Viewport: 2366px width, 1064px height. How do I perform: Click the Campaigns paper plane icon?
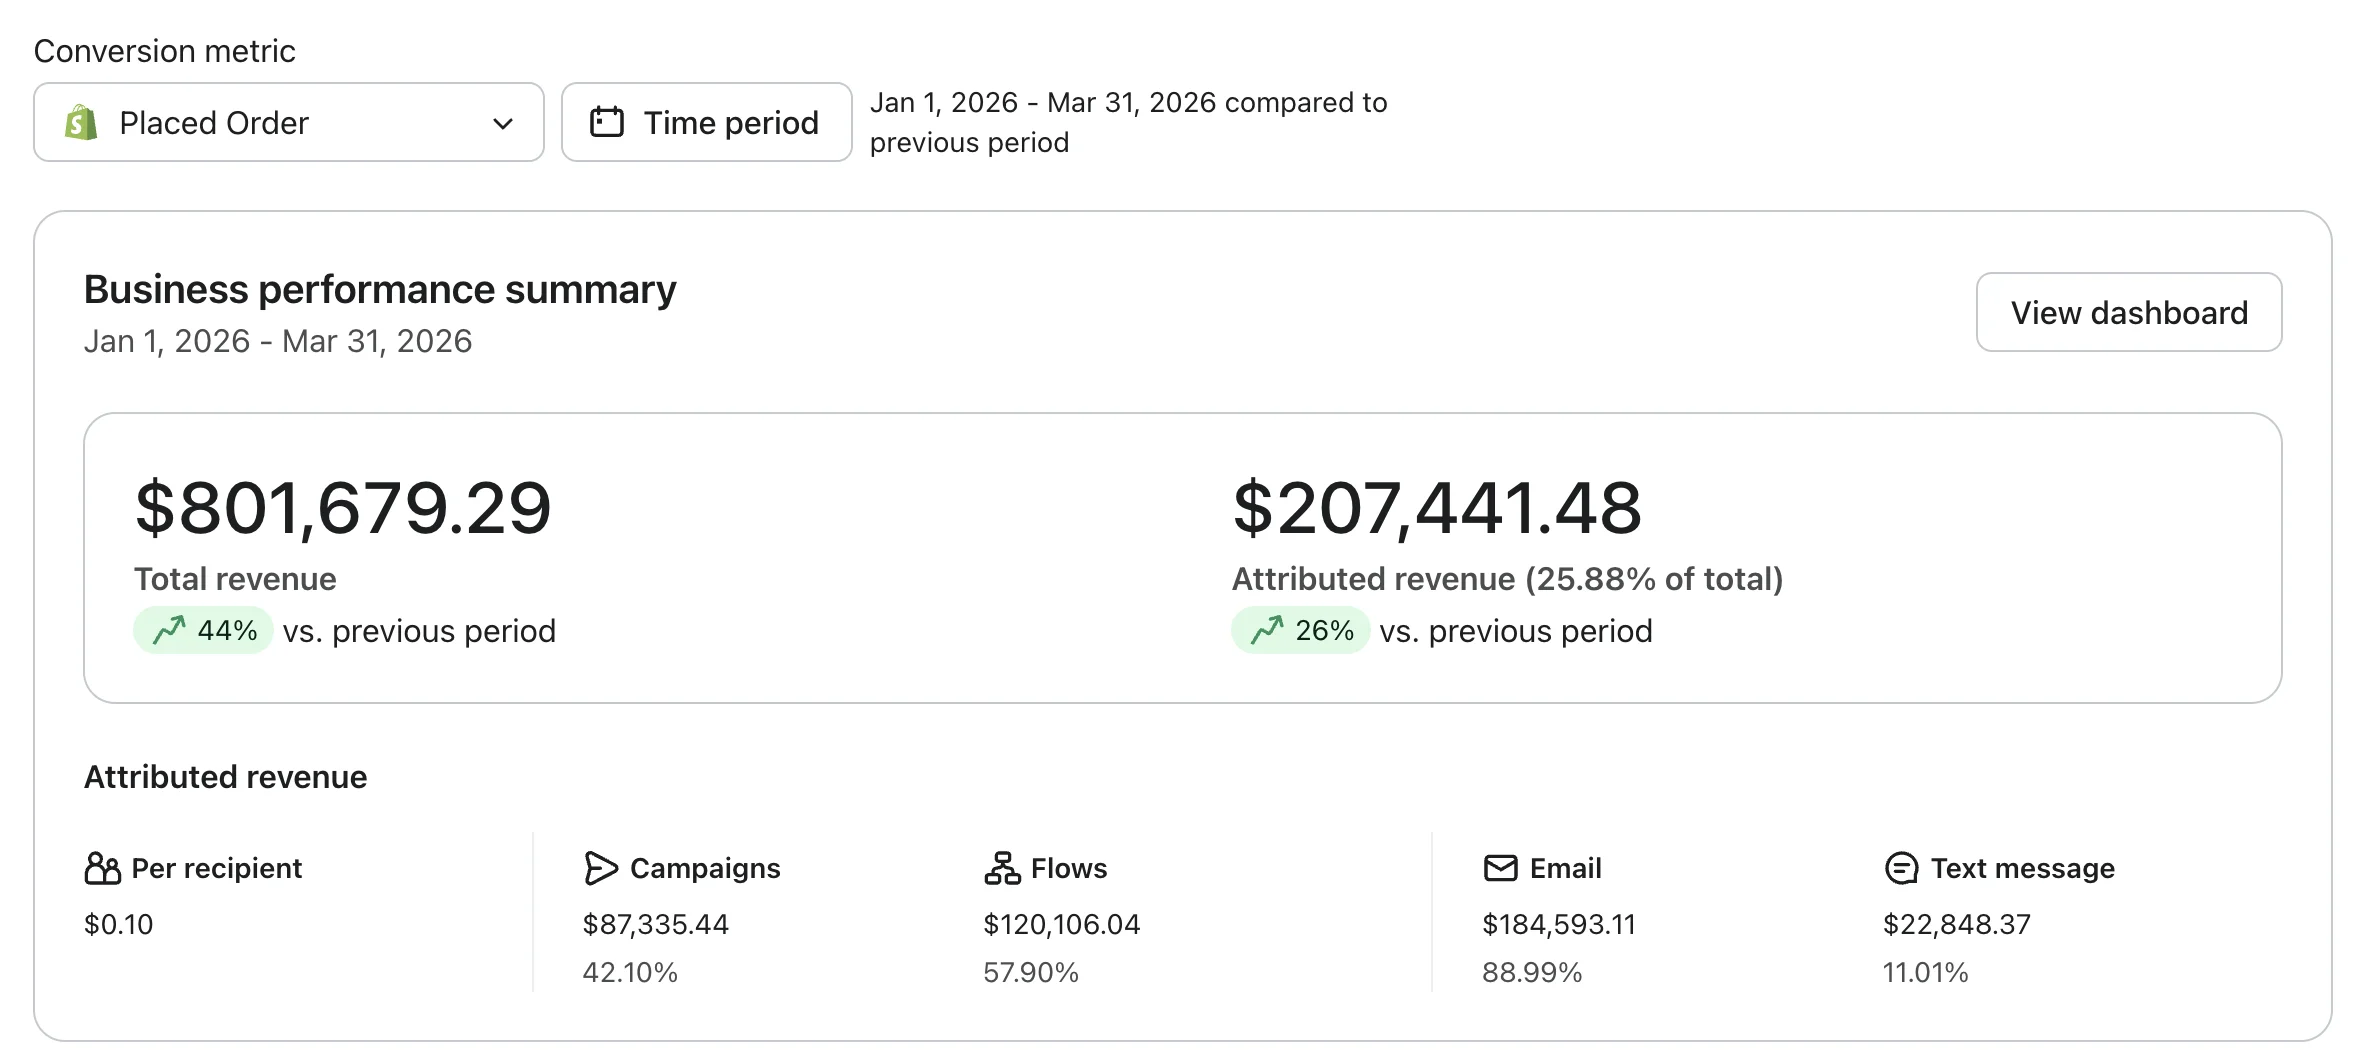click(600, 868)
